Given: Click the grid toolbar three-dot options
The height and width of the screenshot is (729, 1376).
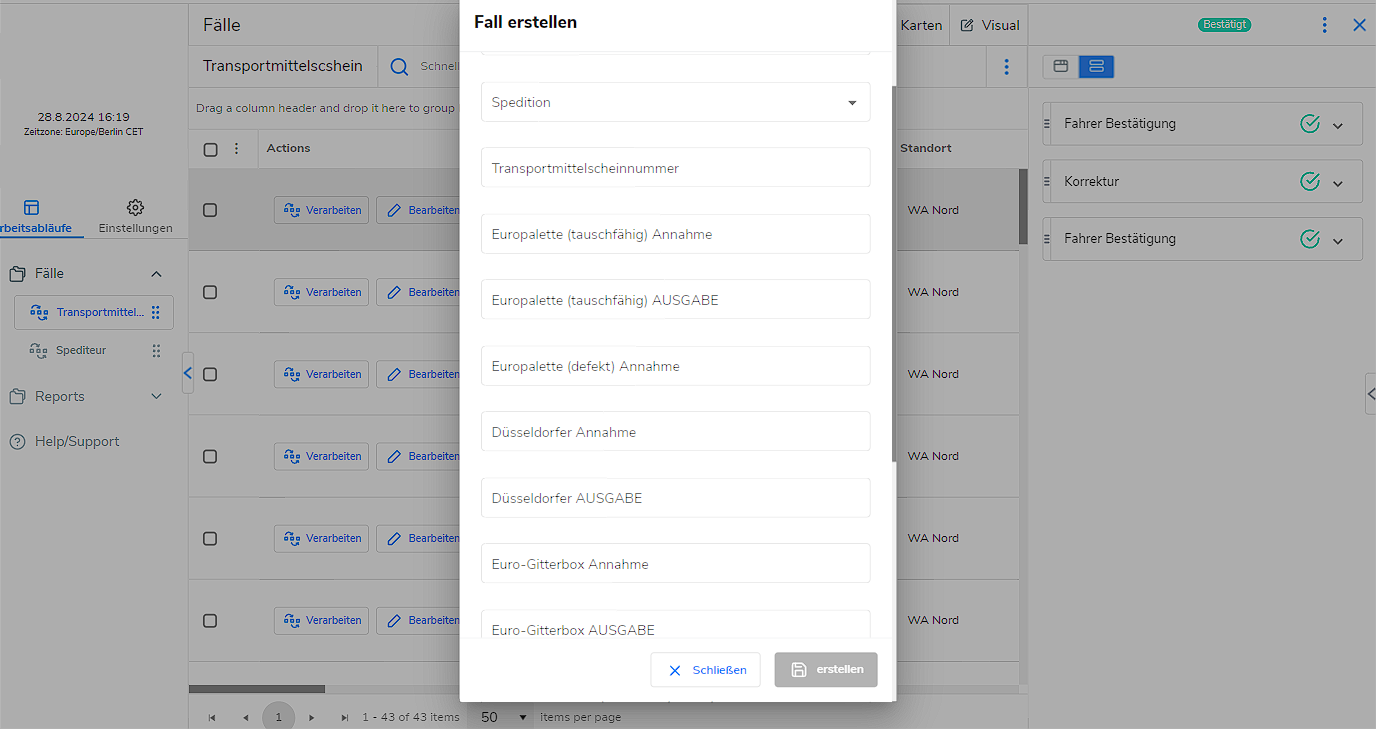Looking at the screenshot, I should pos(1006,67).
